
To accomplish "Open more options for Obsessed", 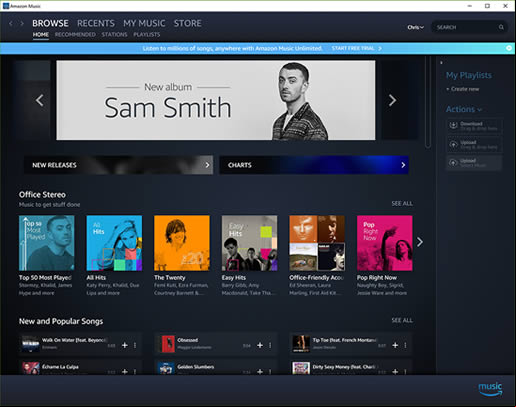I will click(270, 345).
